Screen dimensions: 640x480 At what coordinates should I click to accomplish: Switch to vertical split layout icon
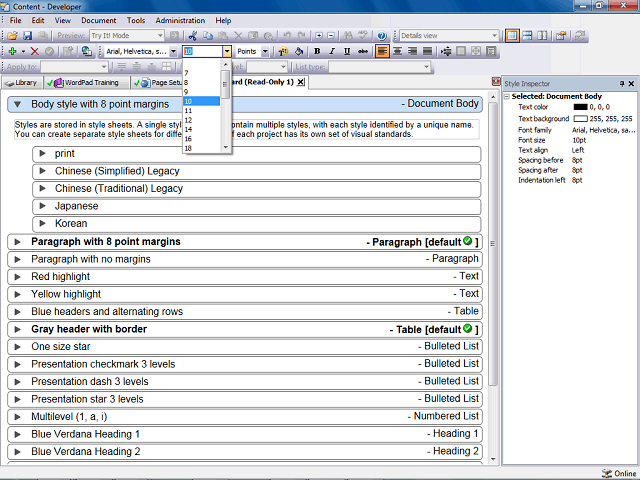[542, 36]
